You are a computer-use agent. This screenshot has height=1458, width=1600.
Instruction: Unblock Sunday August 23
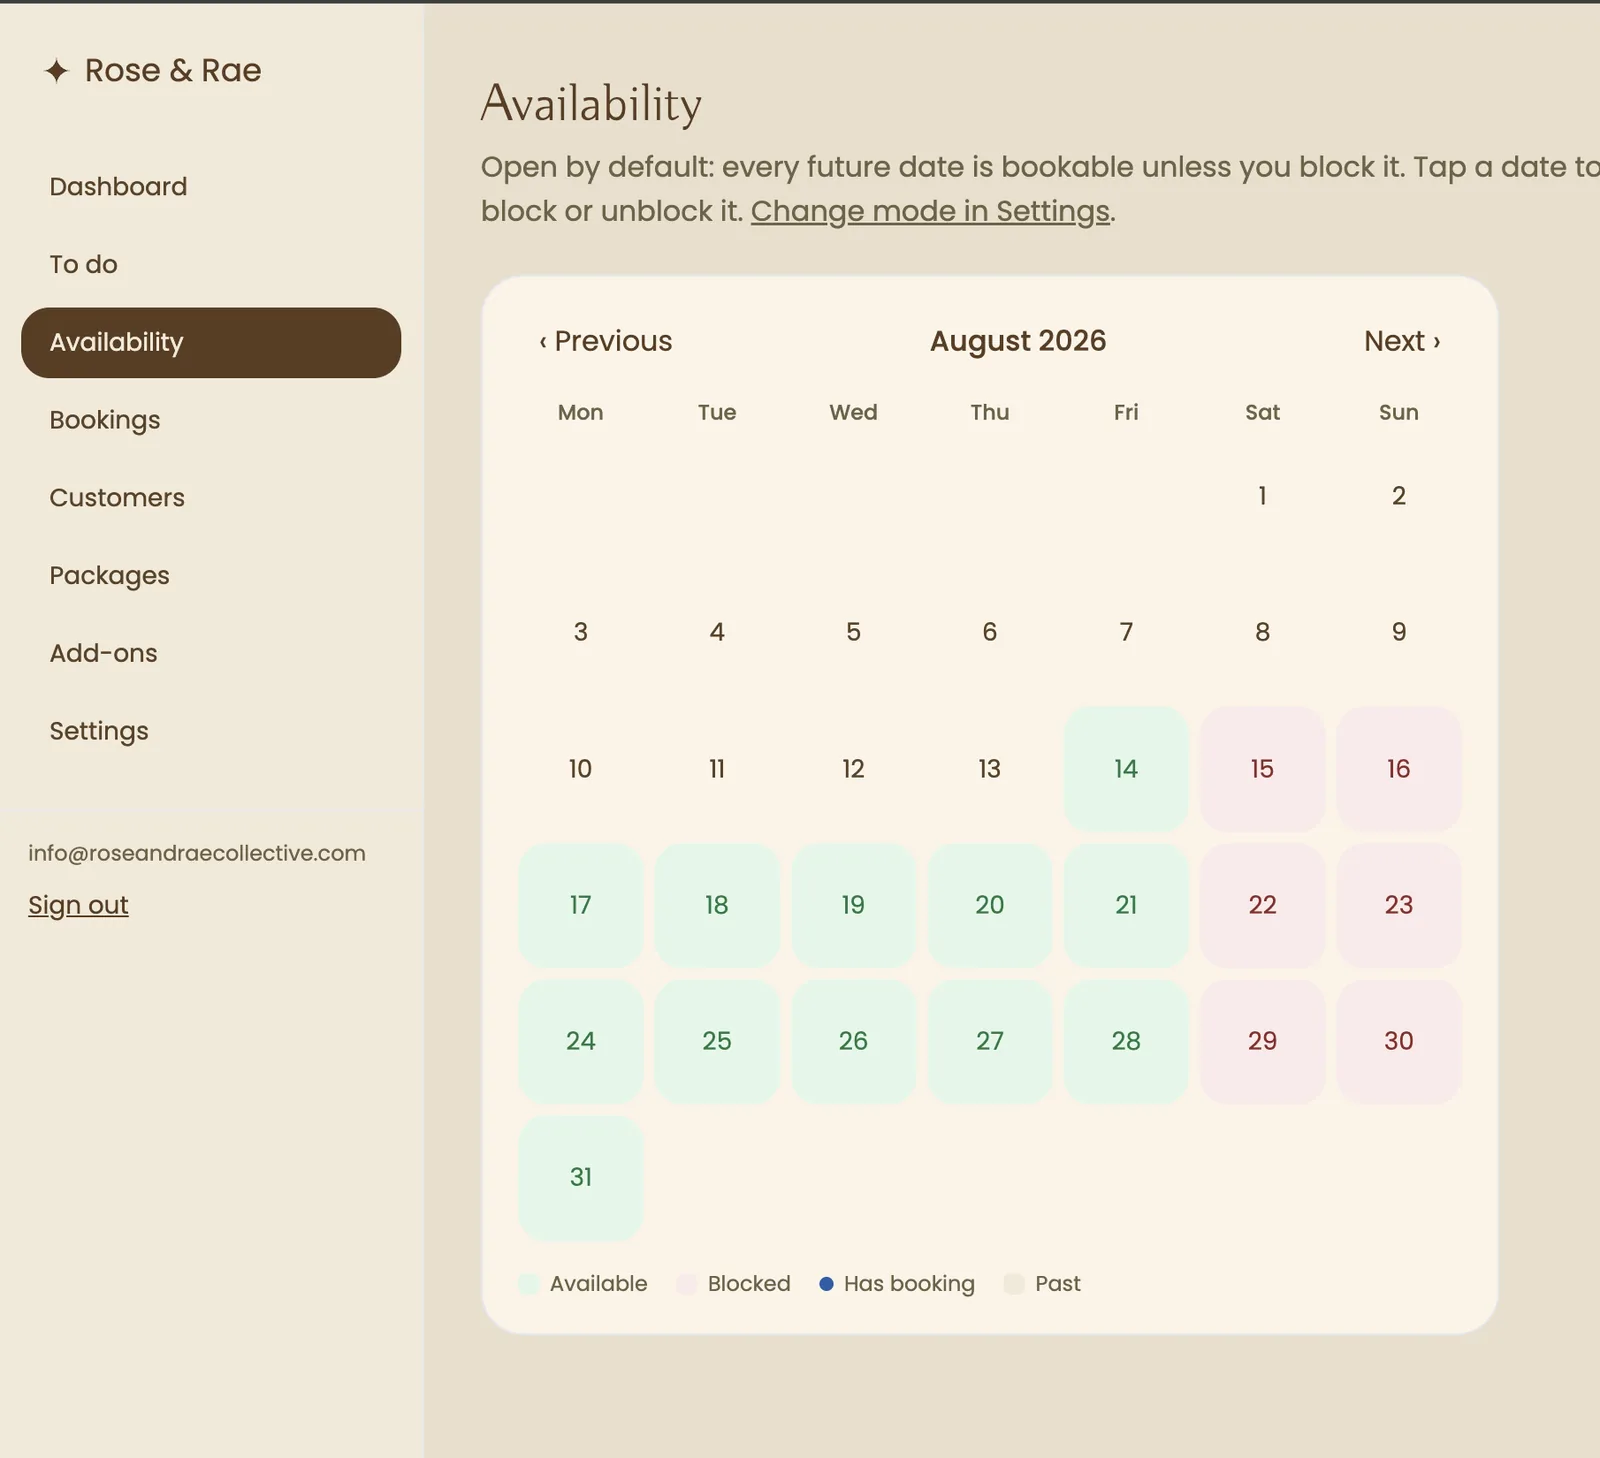pos(1399,905)
